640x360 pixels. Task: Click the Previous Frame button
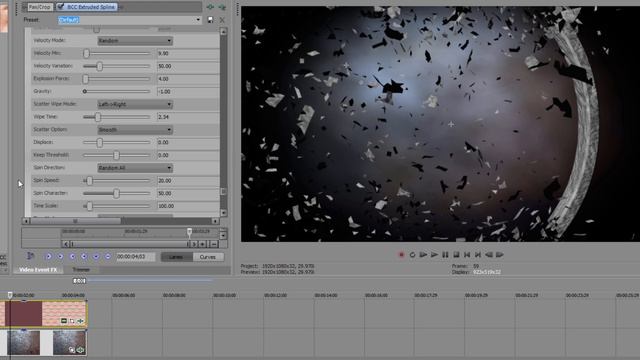click(x=489, y=255)
